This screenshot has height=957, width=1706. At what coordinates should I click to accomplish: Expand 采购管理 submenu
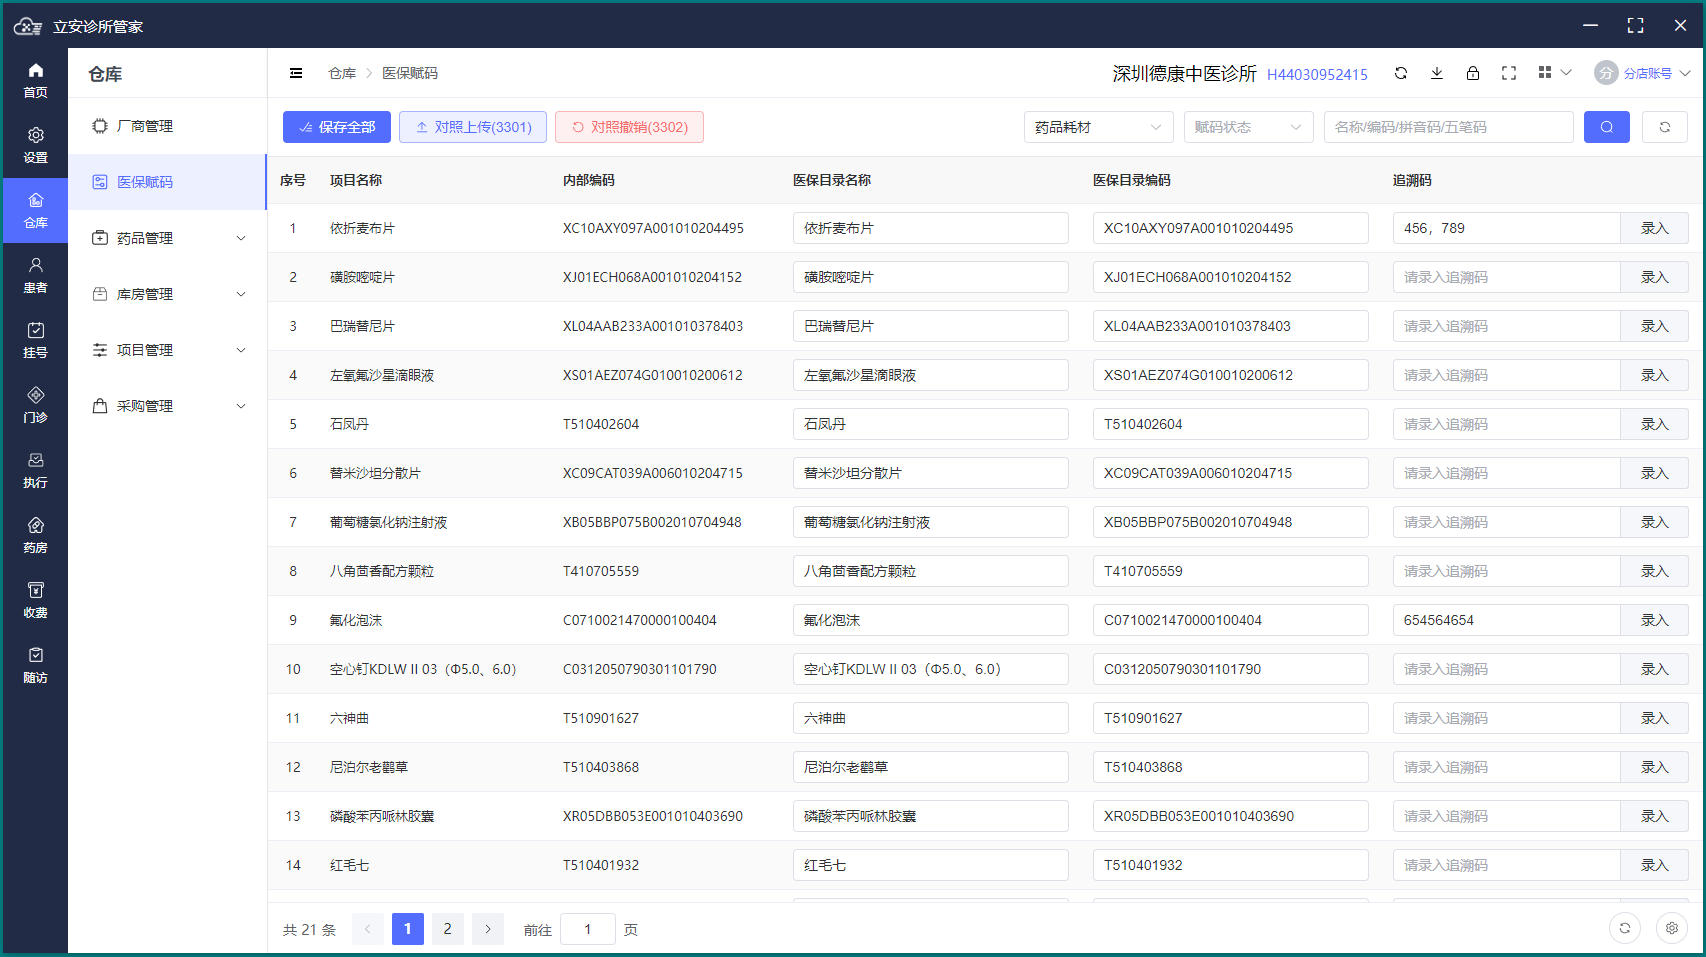pyautogui.click(x=167, y=406)
